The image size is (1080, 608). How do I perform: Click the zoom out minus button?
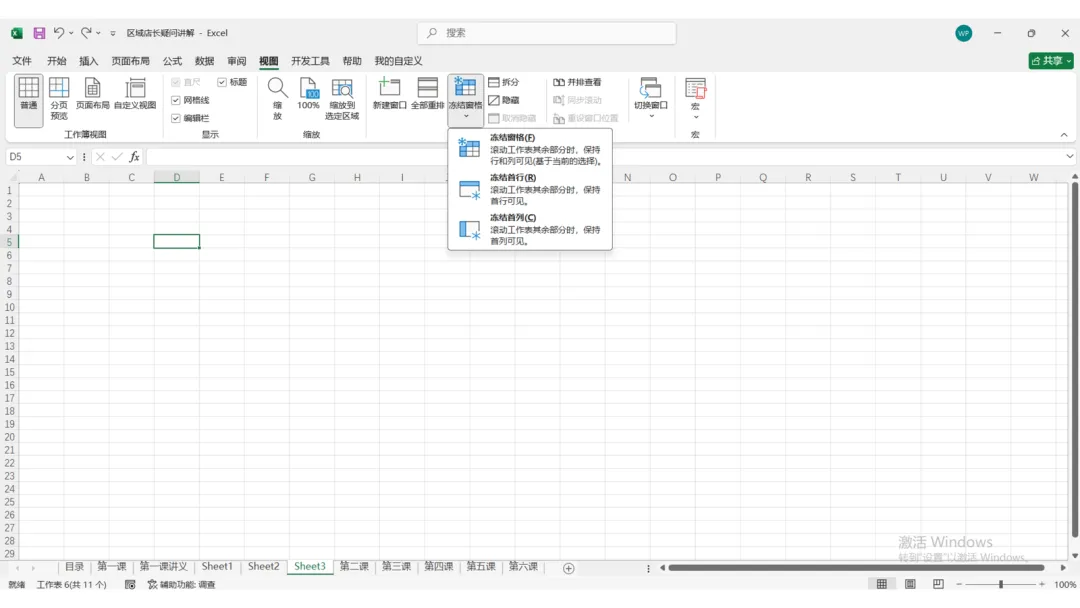959,585
